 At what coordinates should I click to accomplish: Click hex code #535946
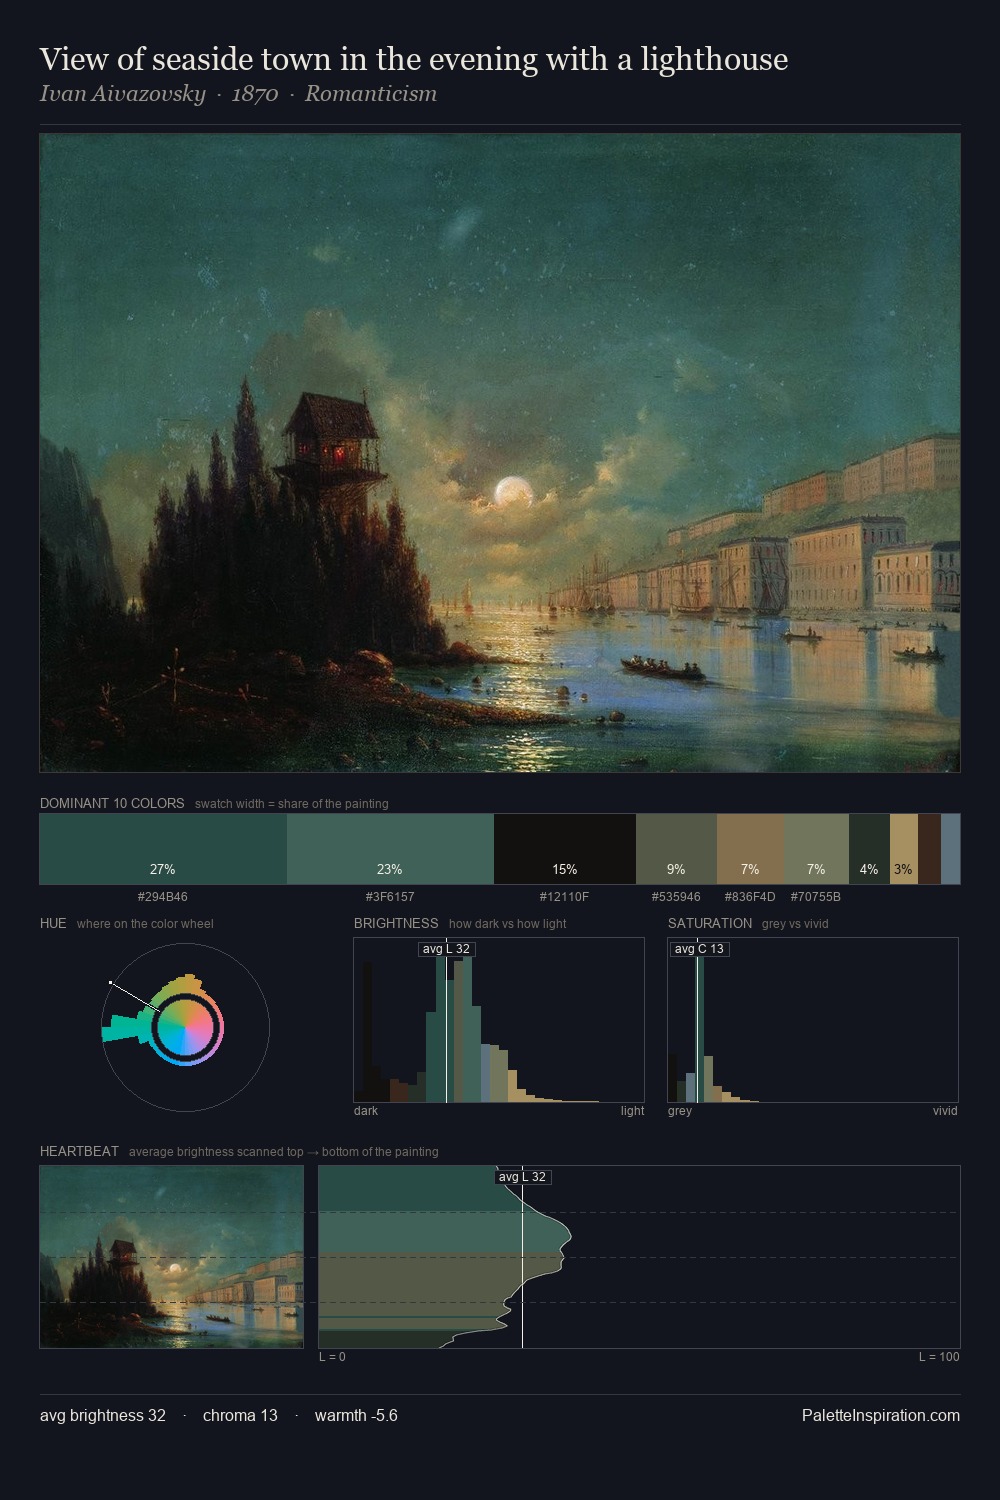[676, 897]
